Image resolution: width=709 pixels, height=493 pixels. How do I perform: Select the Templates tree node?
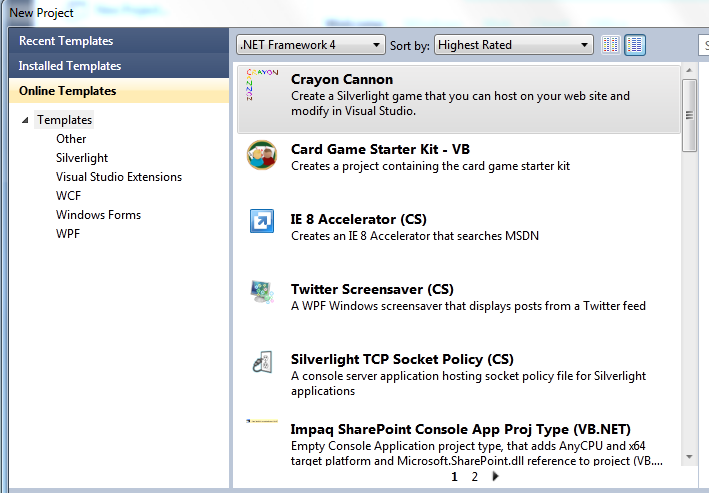pyautogui.click(x=64, y=120)
